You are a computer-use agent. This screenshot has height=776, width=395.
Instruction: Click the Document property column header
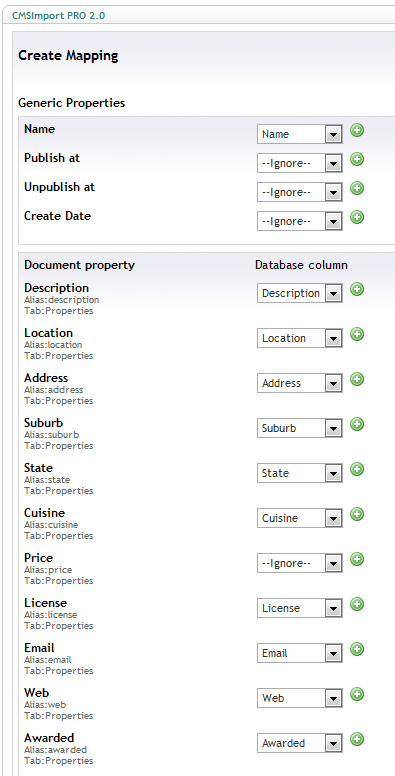(79, 265)
